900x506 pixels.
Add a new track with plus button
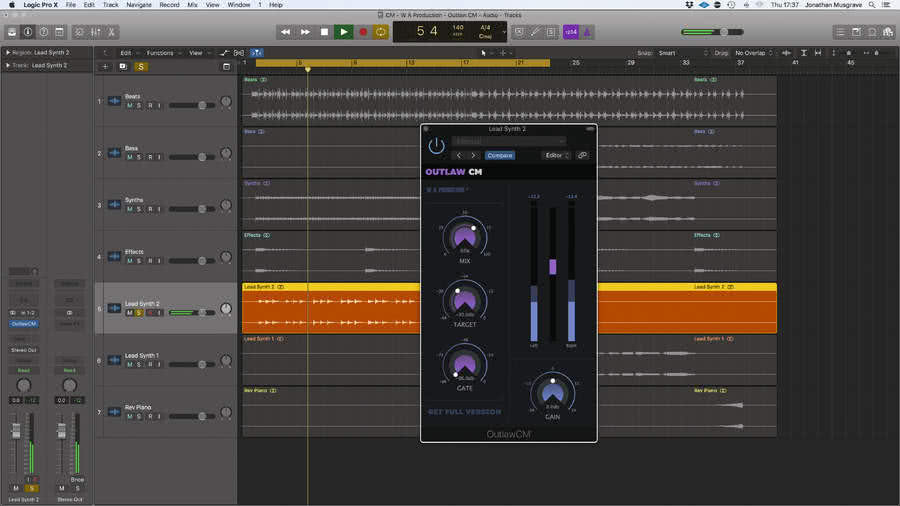105,67
